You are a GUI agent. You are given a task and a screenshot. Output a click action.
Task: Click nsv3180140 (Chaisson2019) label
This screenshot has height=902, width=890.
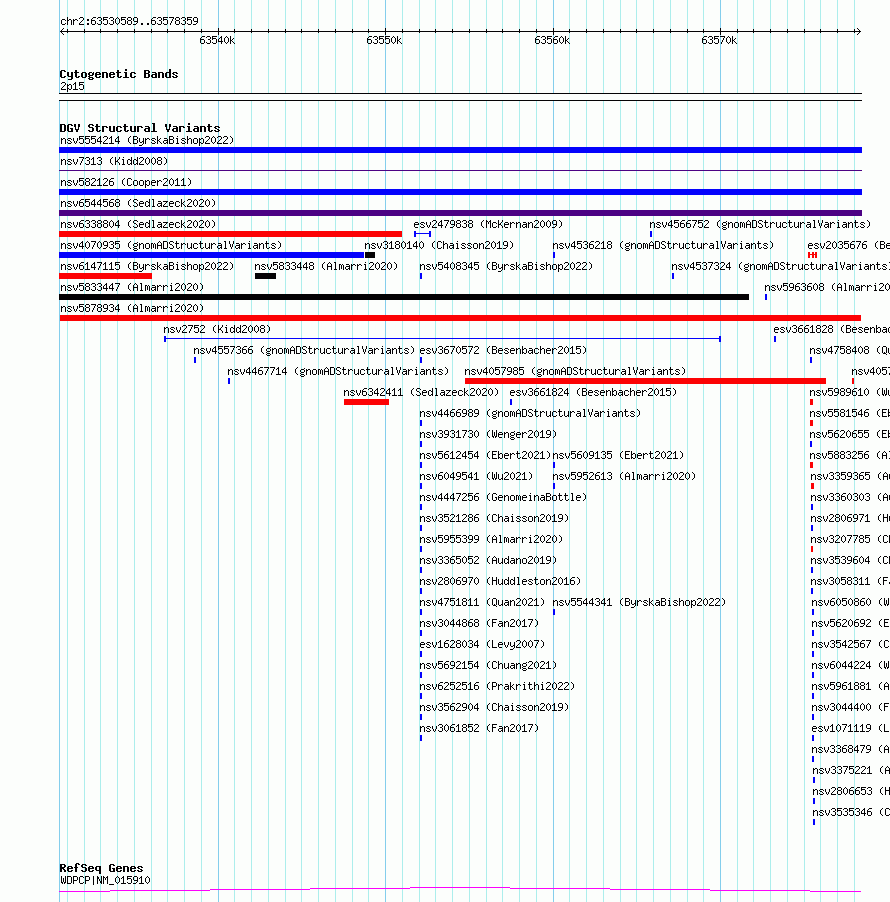(439, 245)
